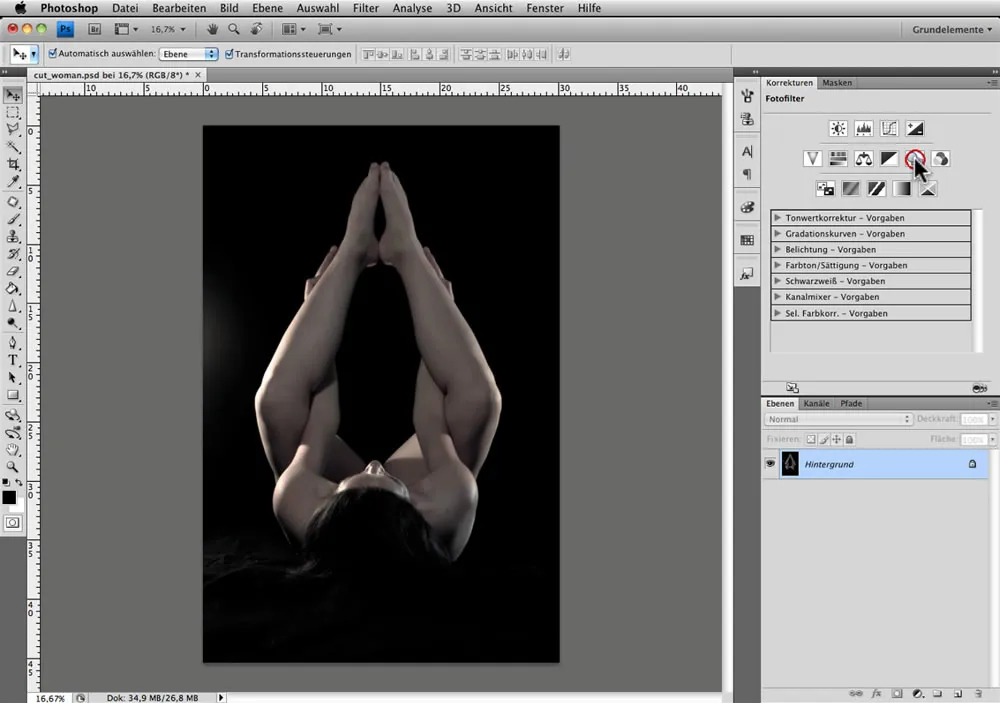Click the black foreground color swatch
The height and width of the screenshot is (703, 1000).
point(9,497)
